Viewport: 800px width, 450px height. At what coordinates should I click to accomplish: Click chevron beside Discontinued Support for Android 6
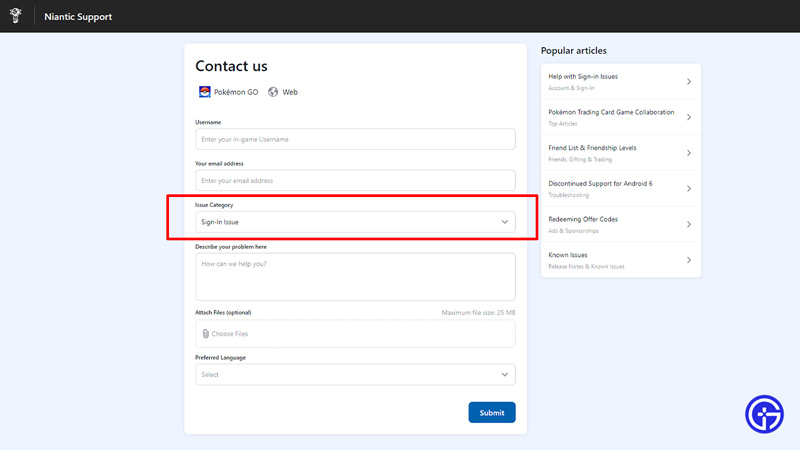pos(689,189)
